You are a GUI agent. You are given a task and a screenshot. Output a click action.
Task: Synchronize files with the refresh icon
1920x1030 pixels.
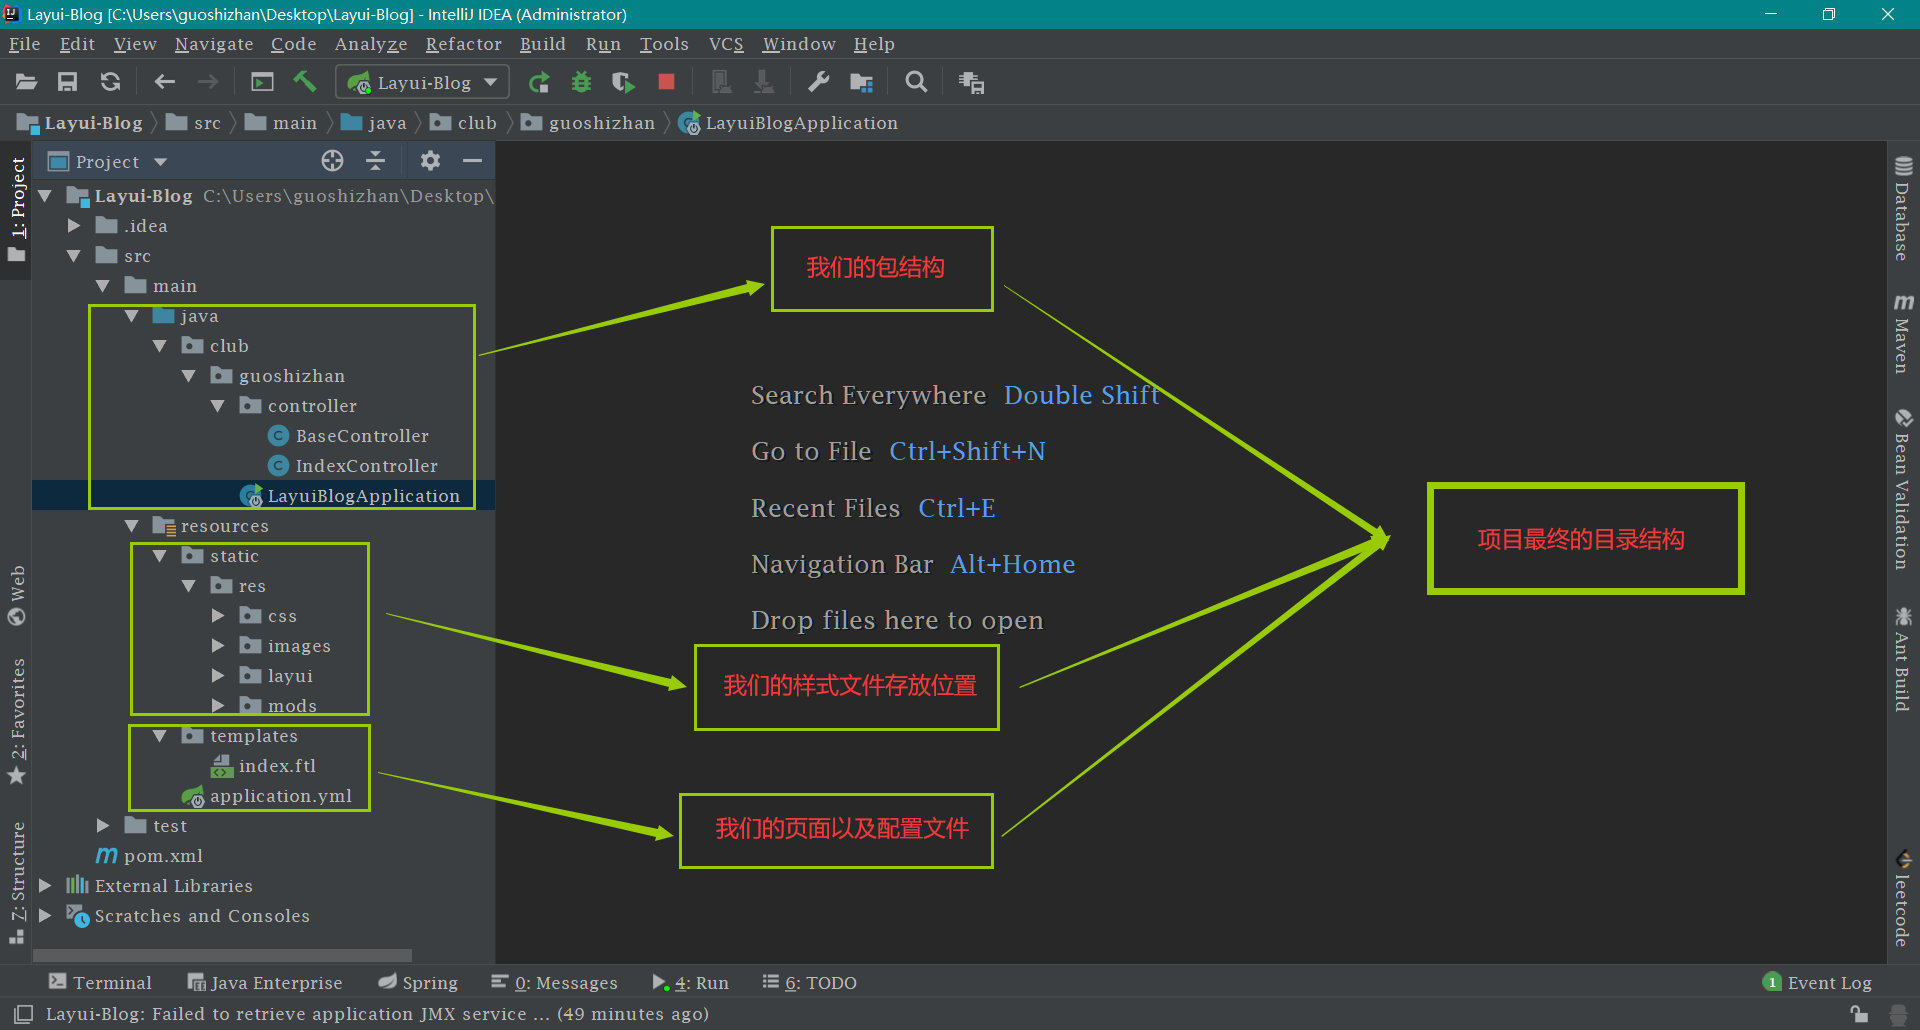(x=110, y=82)
